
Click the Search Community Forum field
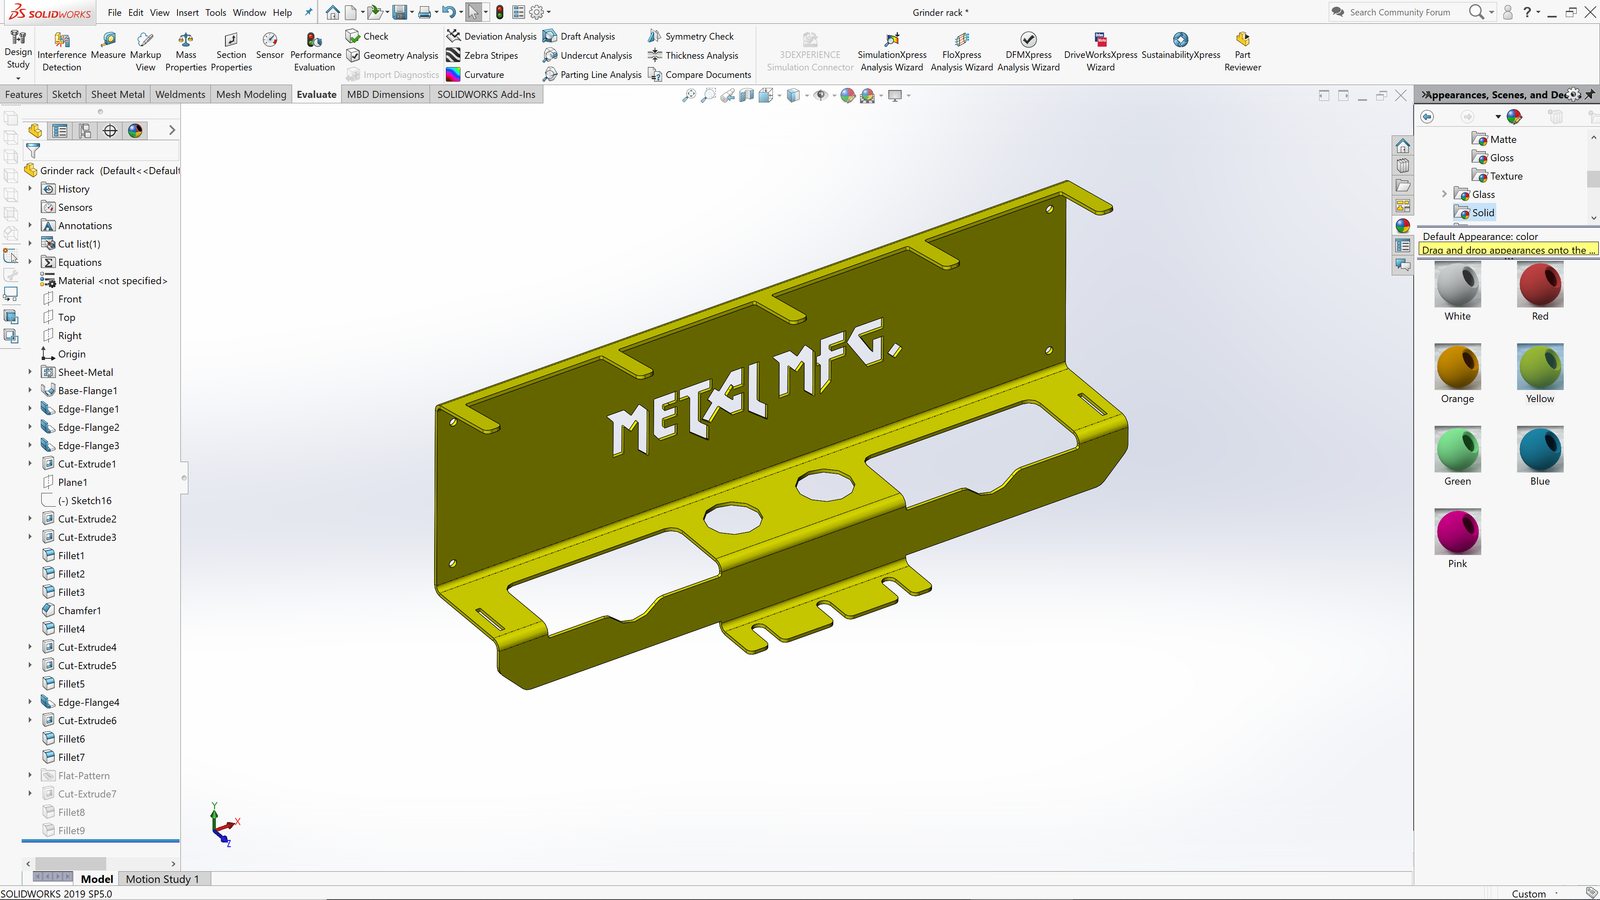[x=1400, y=13]
